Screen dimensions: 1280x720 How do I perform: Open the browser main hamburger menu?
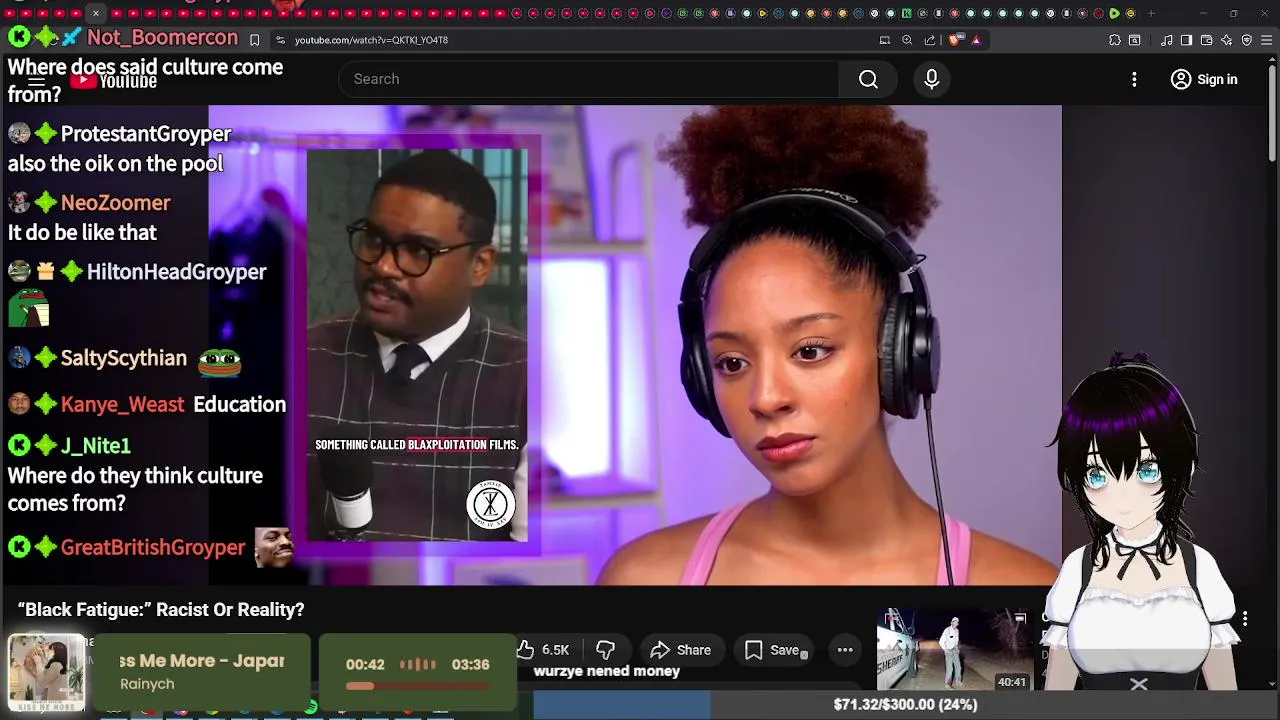(x=1266, y=40)
